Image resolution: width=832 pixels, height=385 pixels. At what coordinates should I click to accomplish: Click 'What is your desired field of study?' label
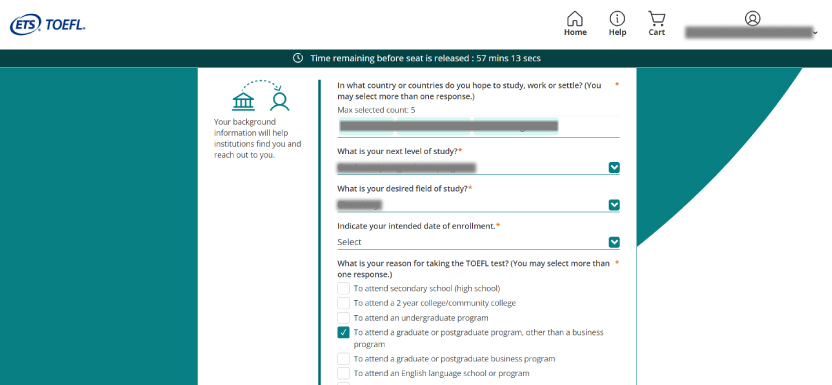(x=403, y=188)
